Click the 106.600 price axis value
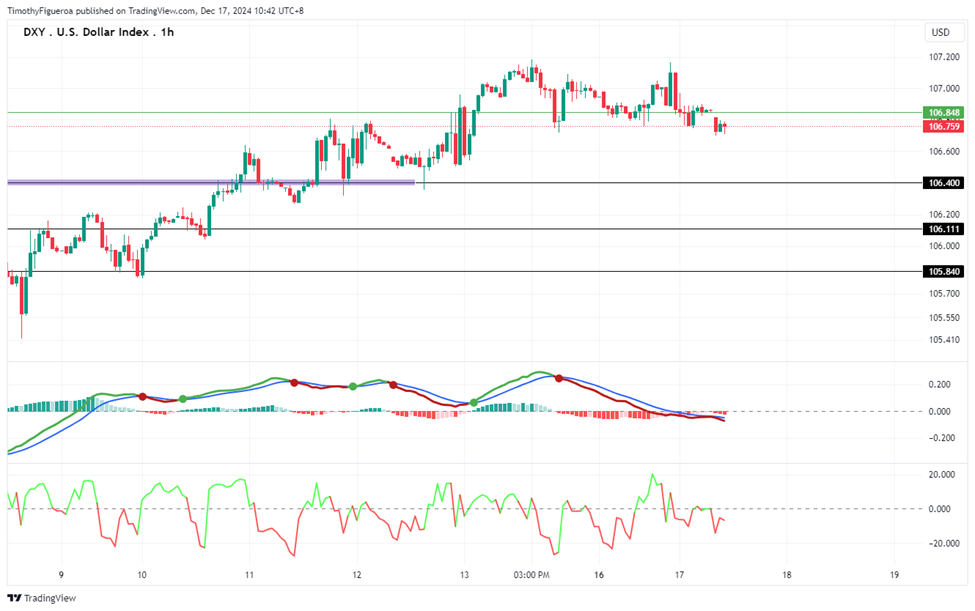 [x=944, y=151]
